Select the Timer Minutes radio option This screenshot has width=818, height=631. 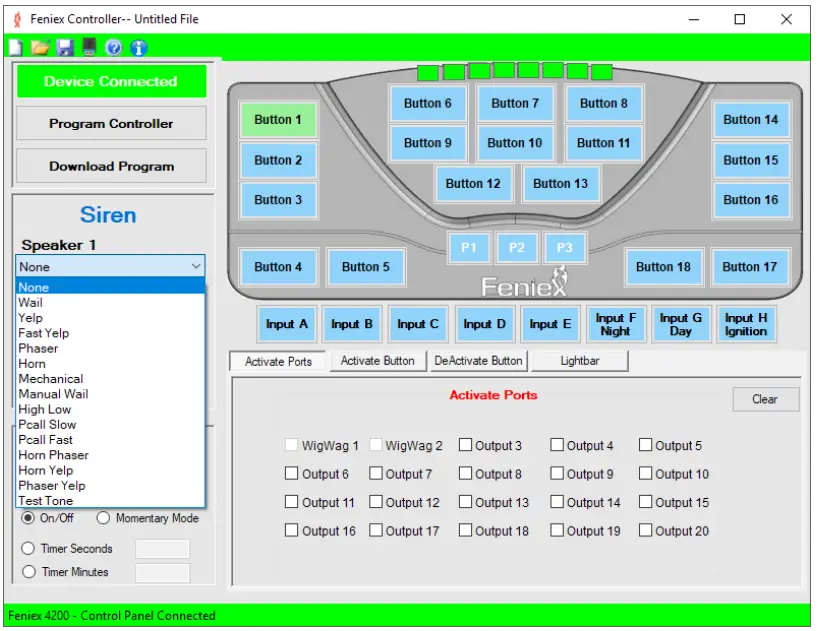[28, 572]
